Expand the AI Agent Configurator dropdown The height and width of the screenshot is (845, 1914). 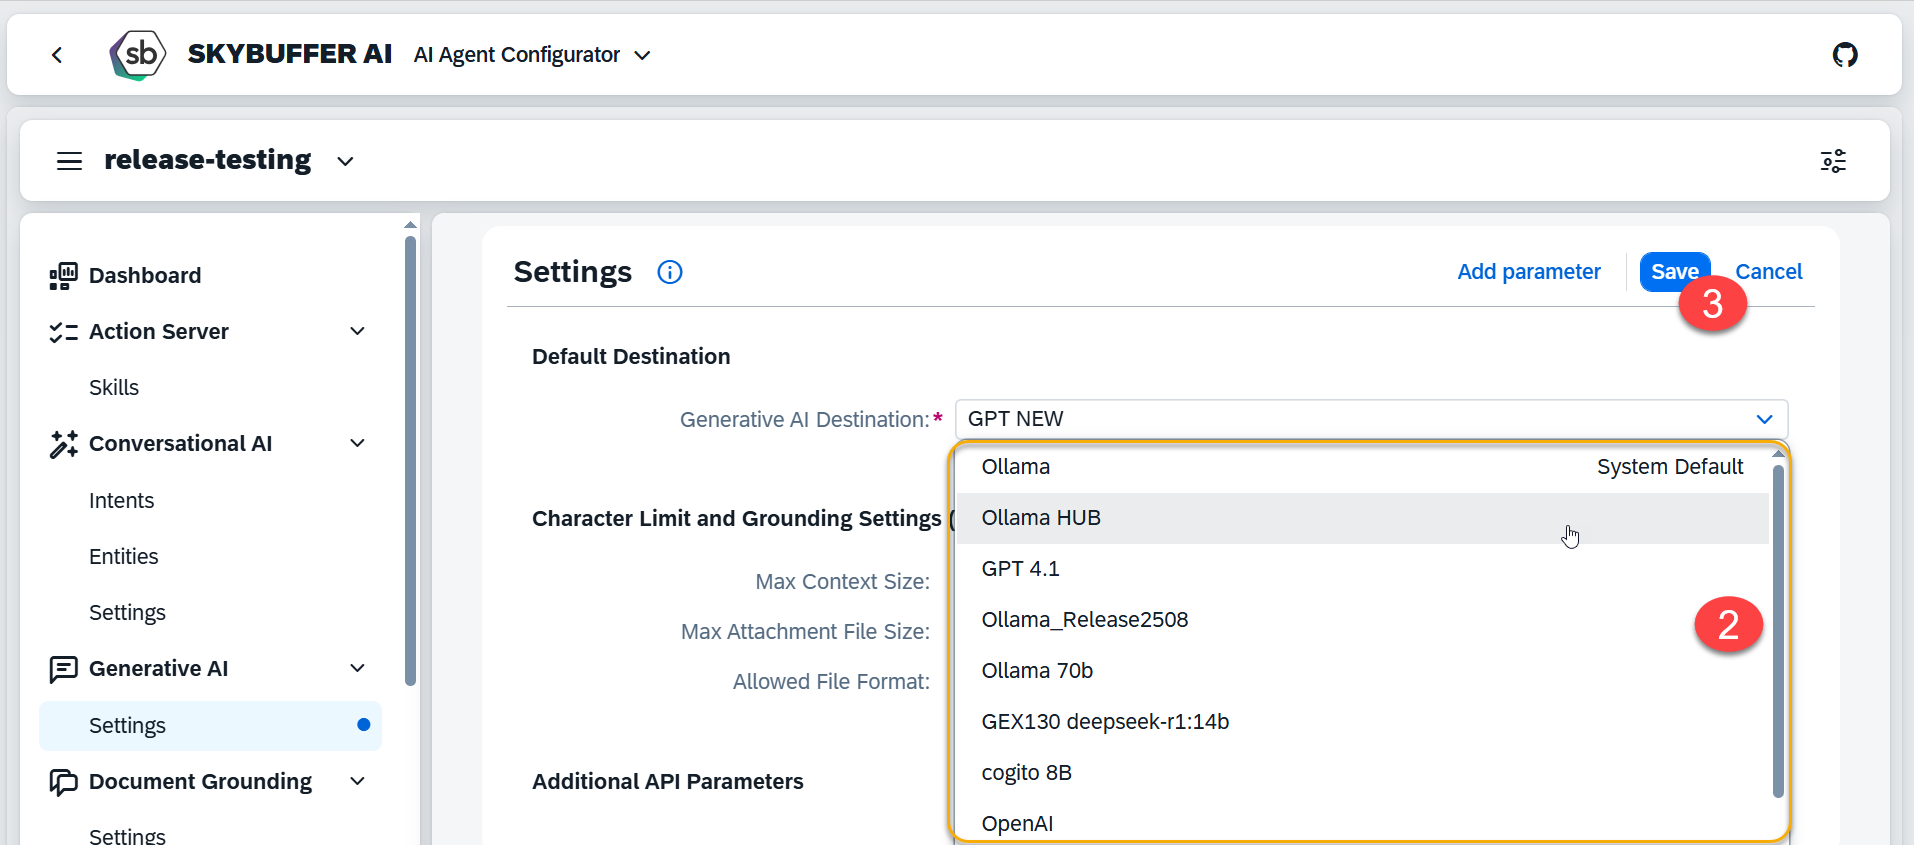[642, 55]
